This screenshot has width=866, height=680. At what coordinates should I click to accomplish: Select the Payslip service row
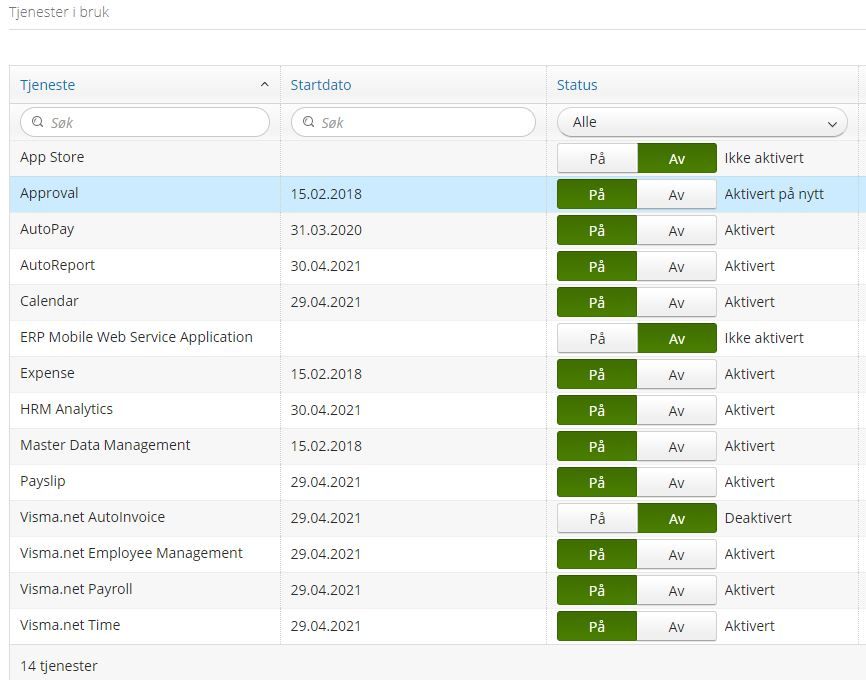pyautogui.click(x=437, y=482)
